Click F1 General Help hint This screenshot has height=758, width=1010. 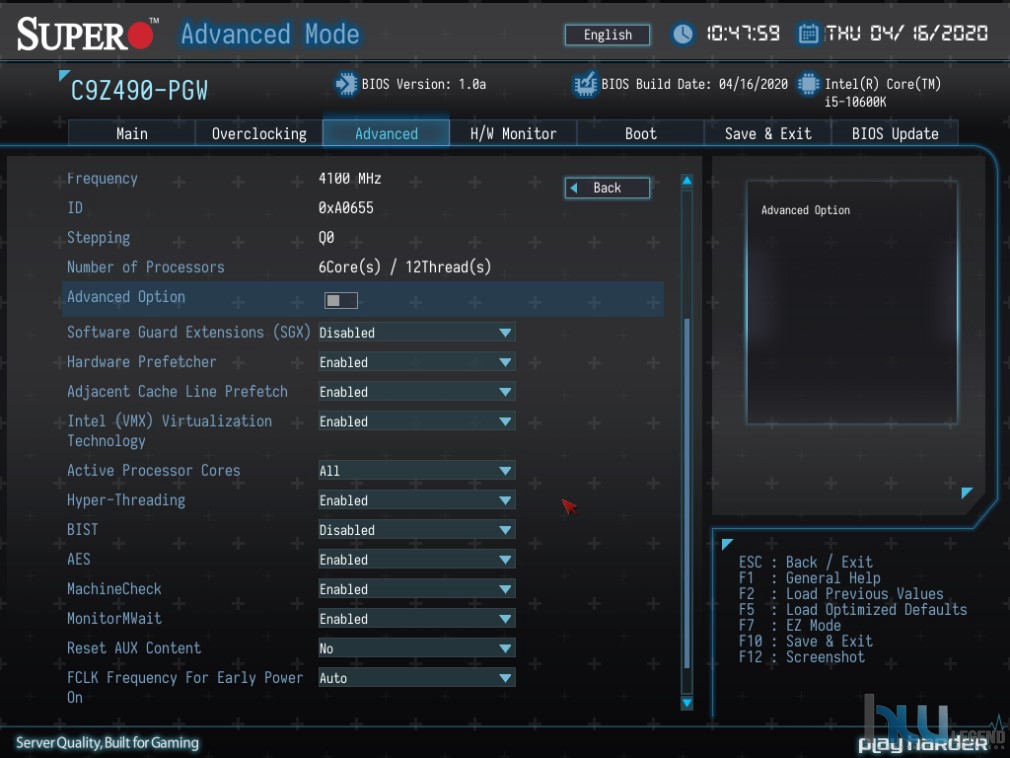[x=810, y=578]
